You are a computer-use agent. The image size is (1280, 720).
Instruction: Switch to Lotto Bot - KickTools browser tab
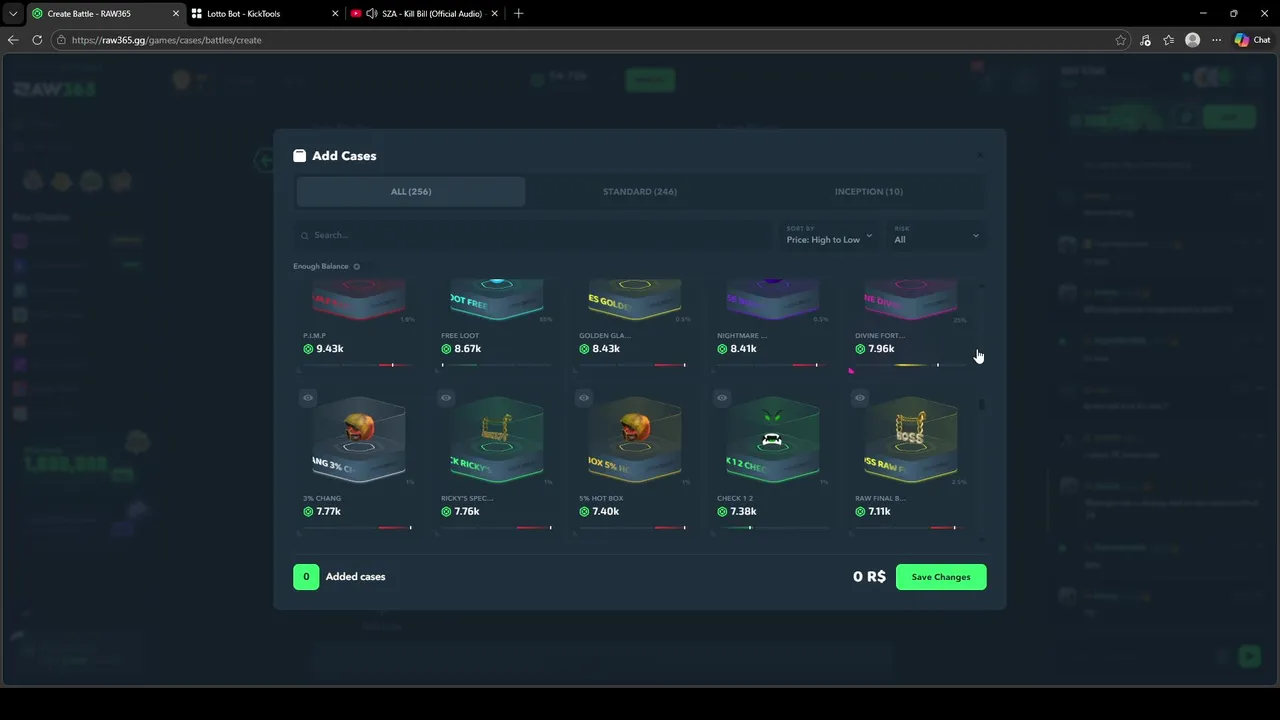coord(264,13)
